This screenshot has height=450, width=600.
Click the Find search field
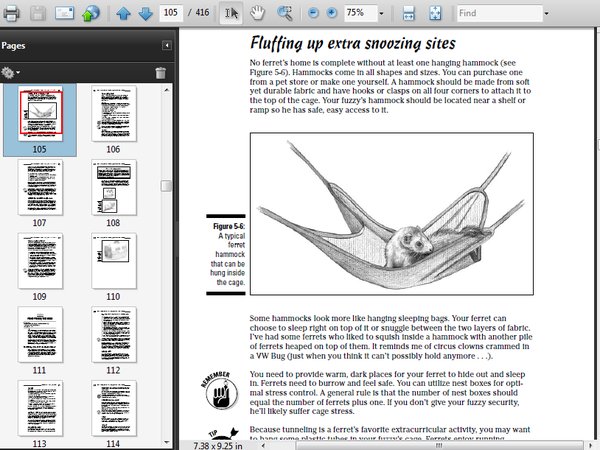[x=497, y=14]
